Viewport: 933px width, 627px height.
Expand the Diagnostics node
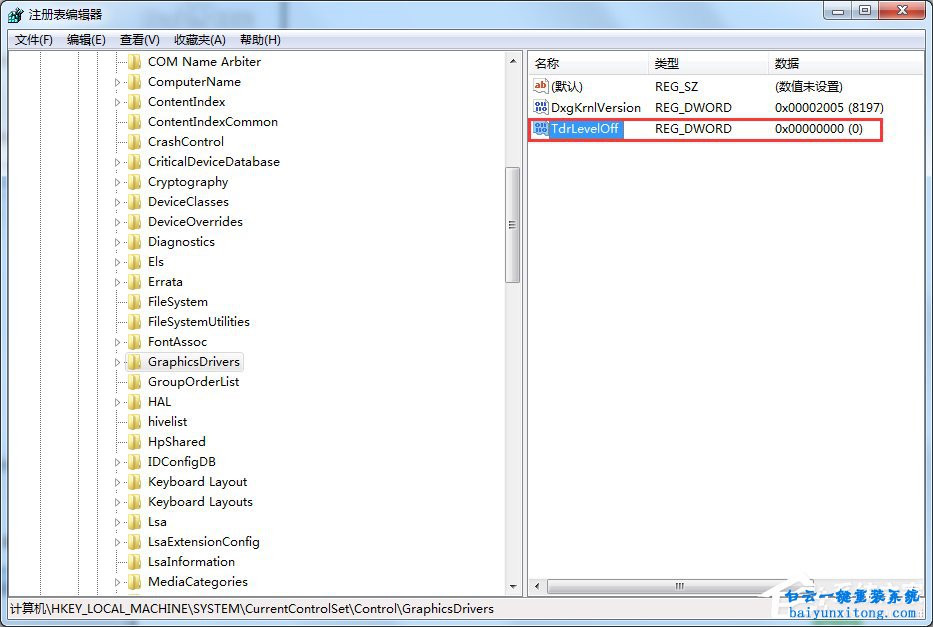click(117, 241)
